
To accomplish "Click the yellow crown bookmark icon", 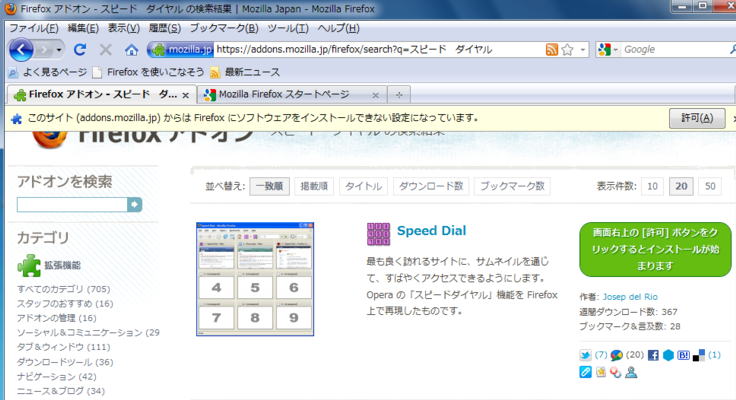I will point(601,372).
